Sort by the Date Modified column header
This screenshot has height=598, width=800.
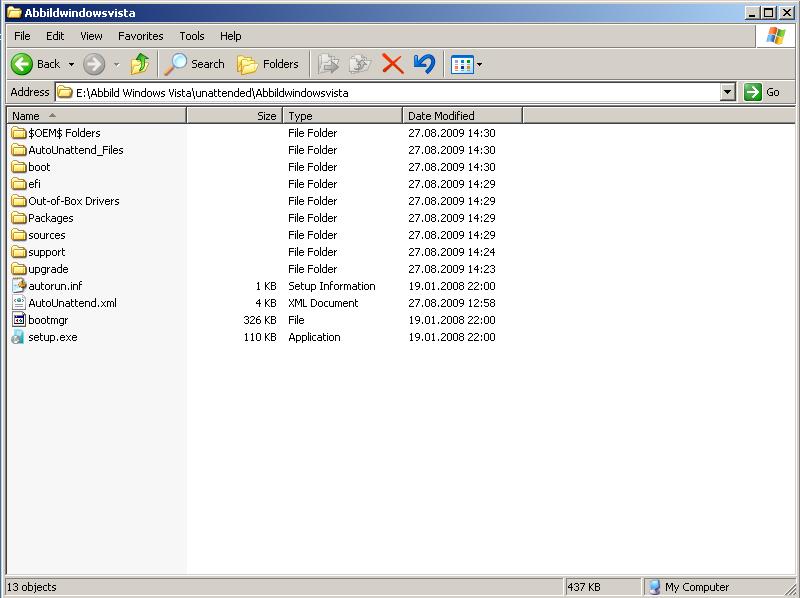tap(463, 116)
